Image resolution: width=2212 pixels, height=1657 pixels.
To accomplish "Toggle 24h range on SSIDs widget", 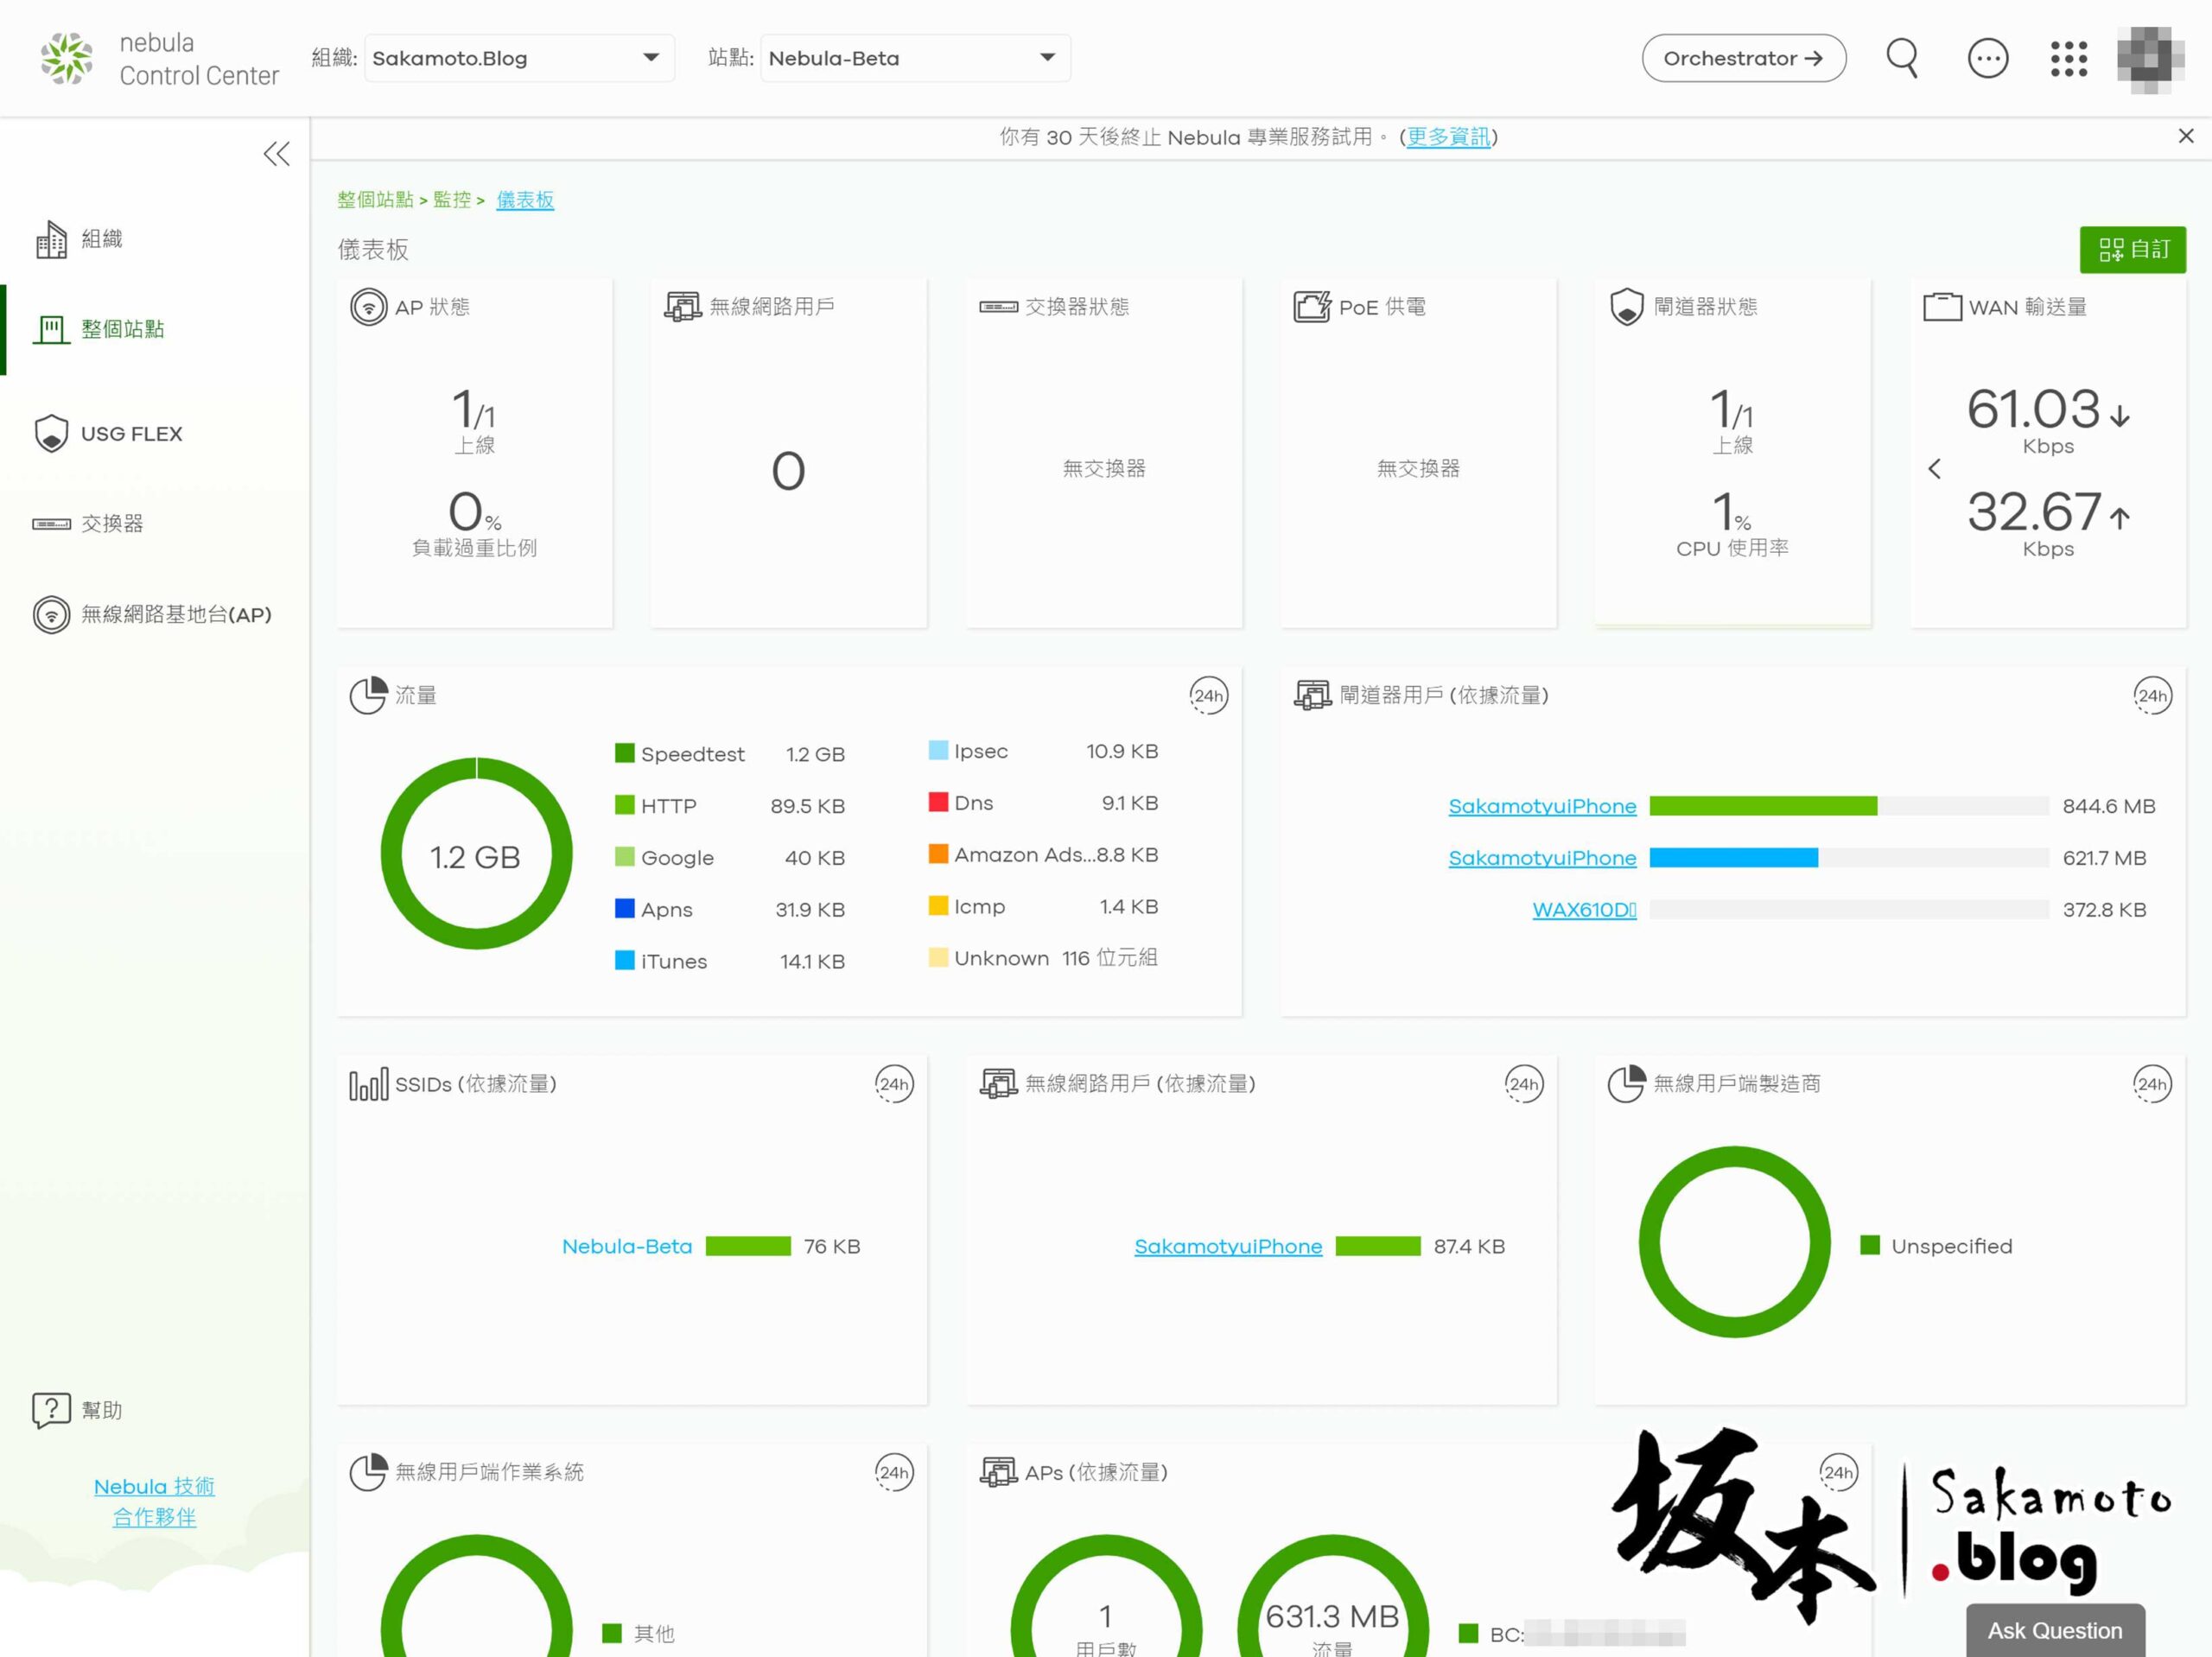I will click(x=894, y=1084).
